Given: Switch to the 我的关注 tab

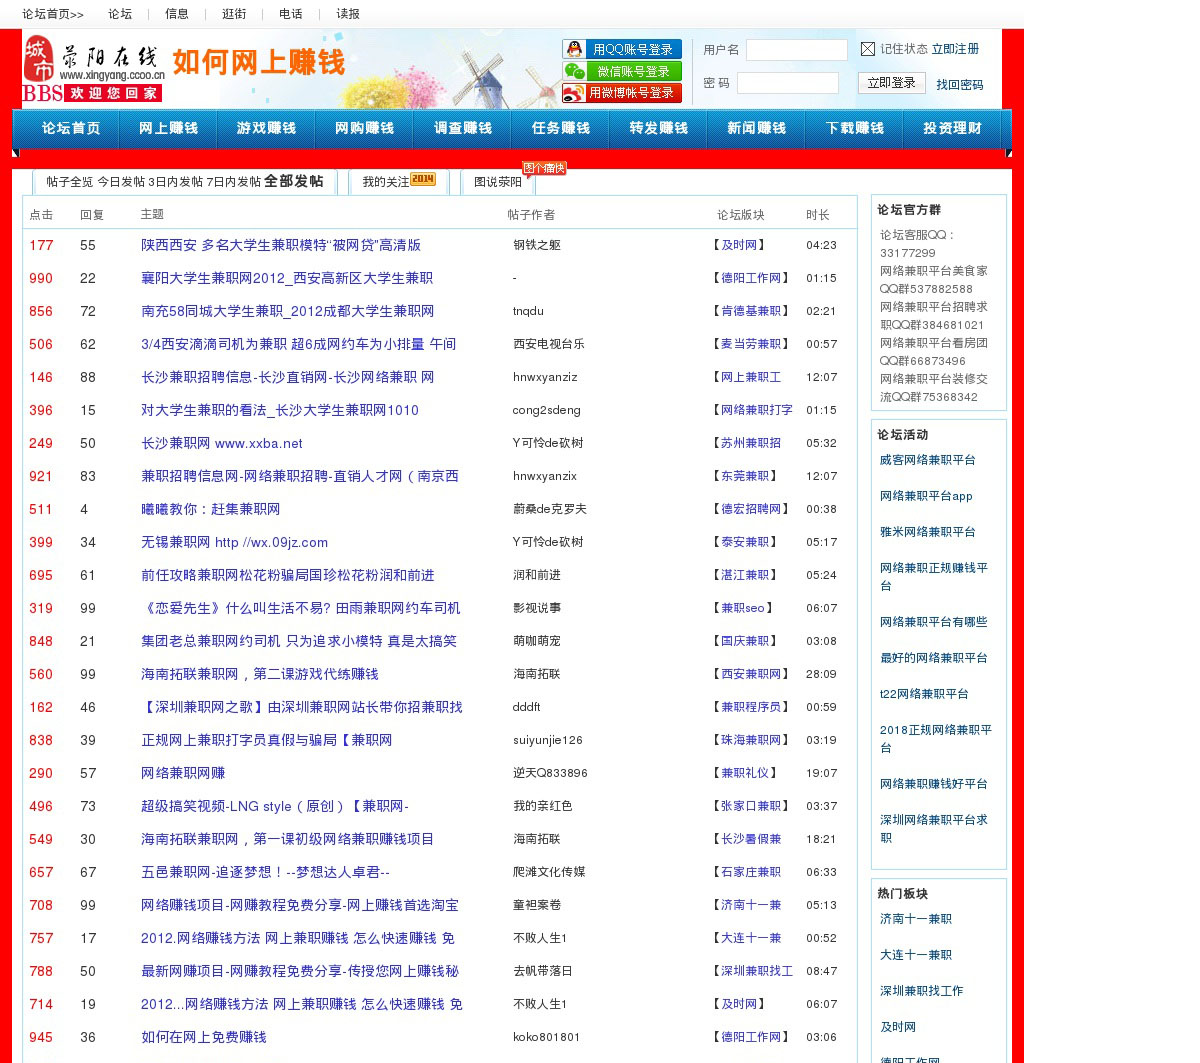Looking at the screenshot, I should [385, 182].
